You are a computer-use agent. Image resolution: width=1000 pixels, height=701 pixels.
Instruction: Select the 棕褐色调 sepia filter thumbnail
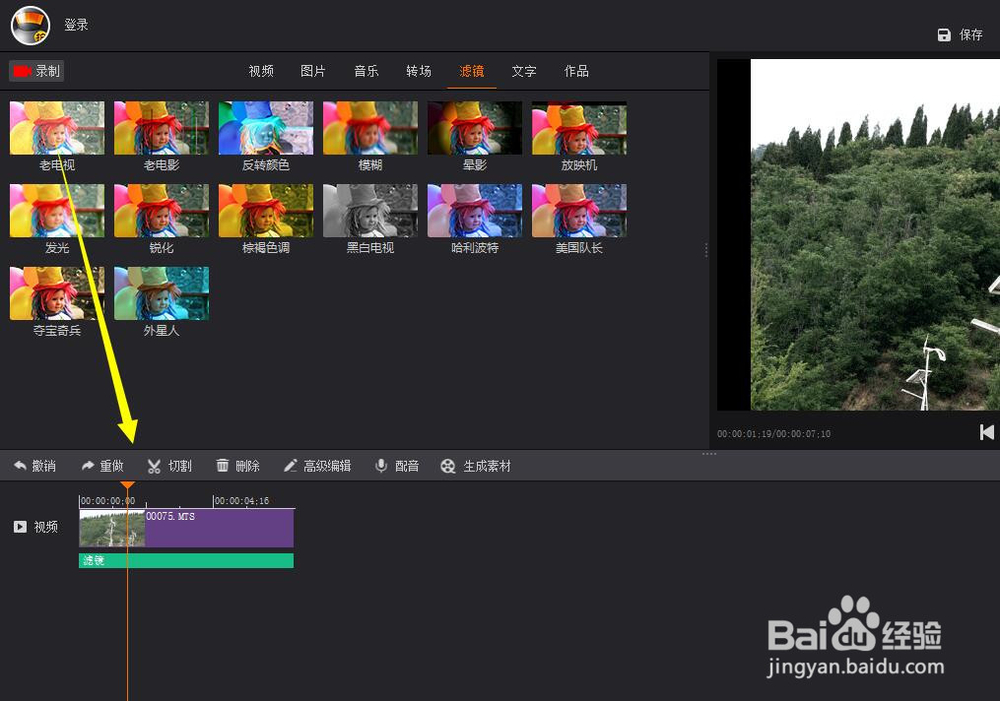(266, 210)
